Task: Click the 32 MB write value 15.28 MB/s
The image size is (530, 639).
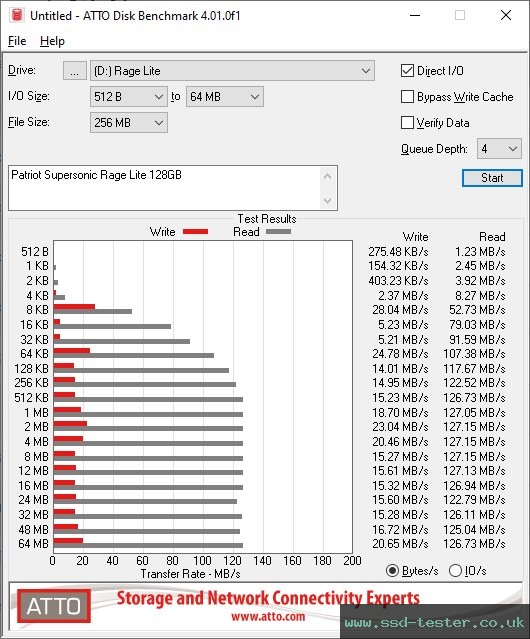Action: coord(400,515)
